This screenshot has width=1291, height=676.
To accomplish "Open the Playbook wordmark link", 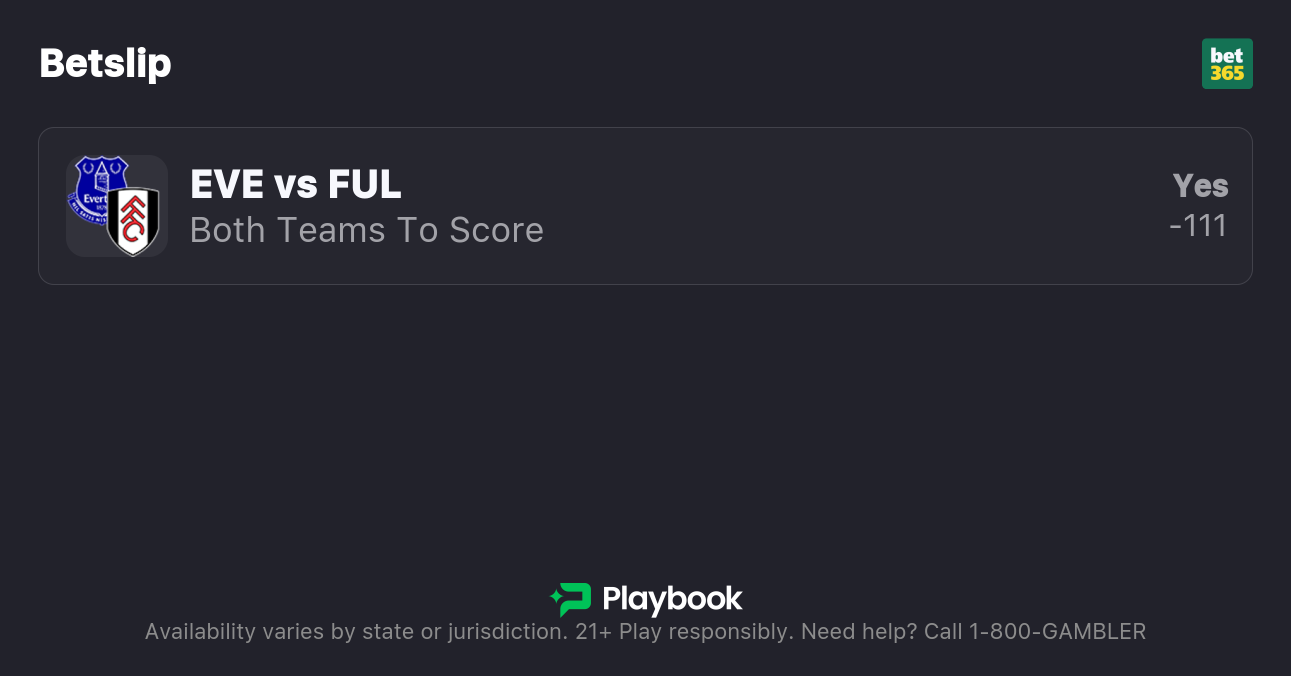I will 672,599.
